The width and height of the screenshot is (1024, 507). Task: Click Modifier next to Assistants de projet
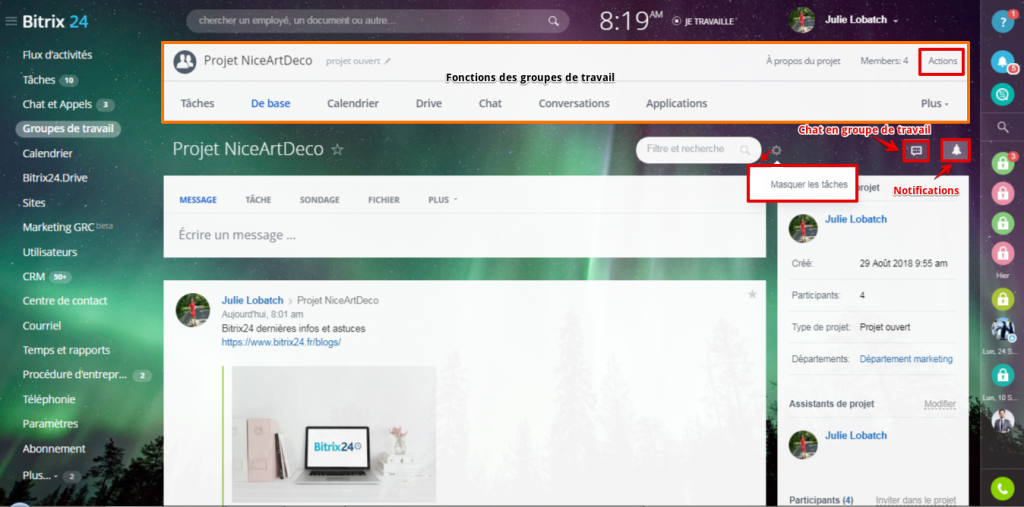[940, 404]
